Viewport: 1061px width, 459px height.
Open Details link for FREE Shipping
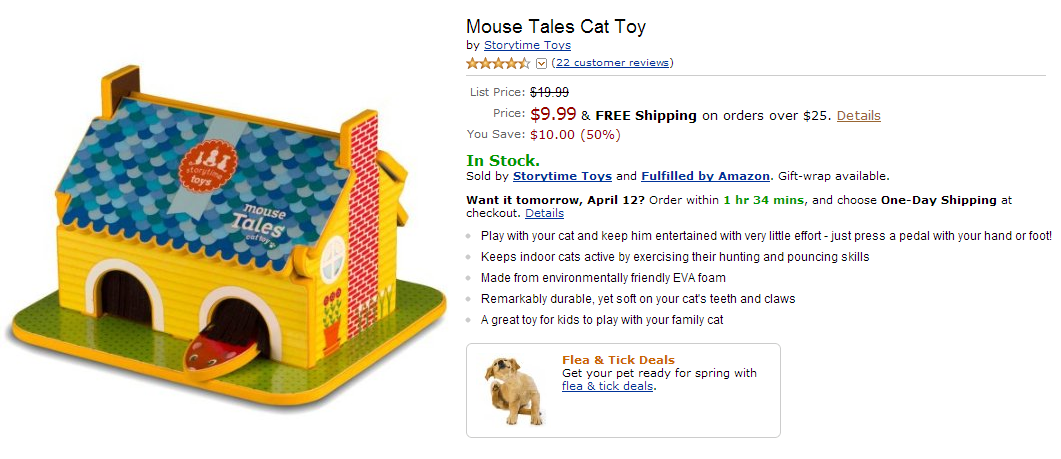858,115
